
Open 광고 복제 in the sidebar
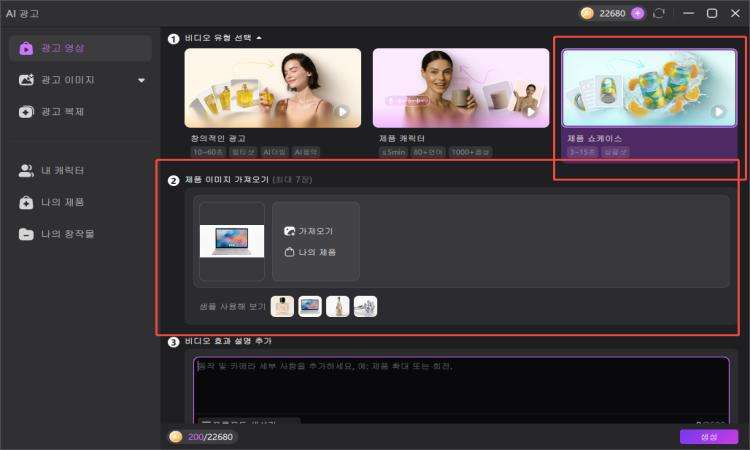pos(80,111)
